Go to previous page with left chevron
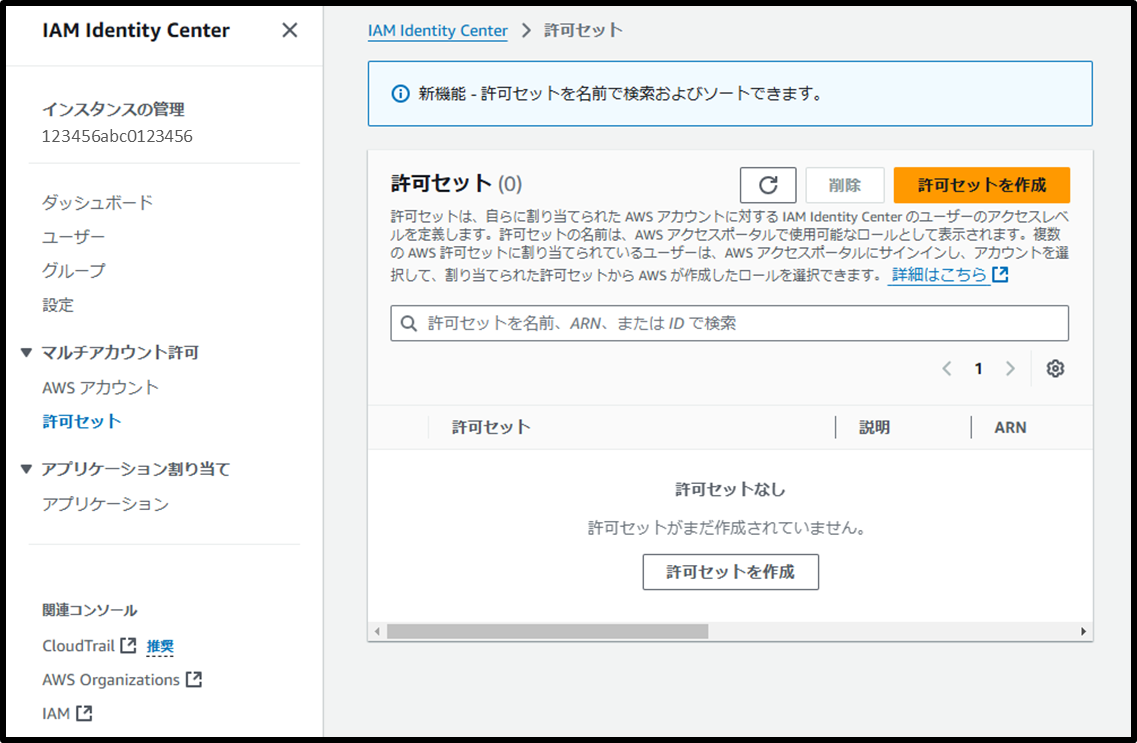This screenshot has width=1137, height=743. tap(947, 368)
